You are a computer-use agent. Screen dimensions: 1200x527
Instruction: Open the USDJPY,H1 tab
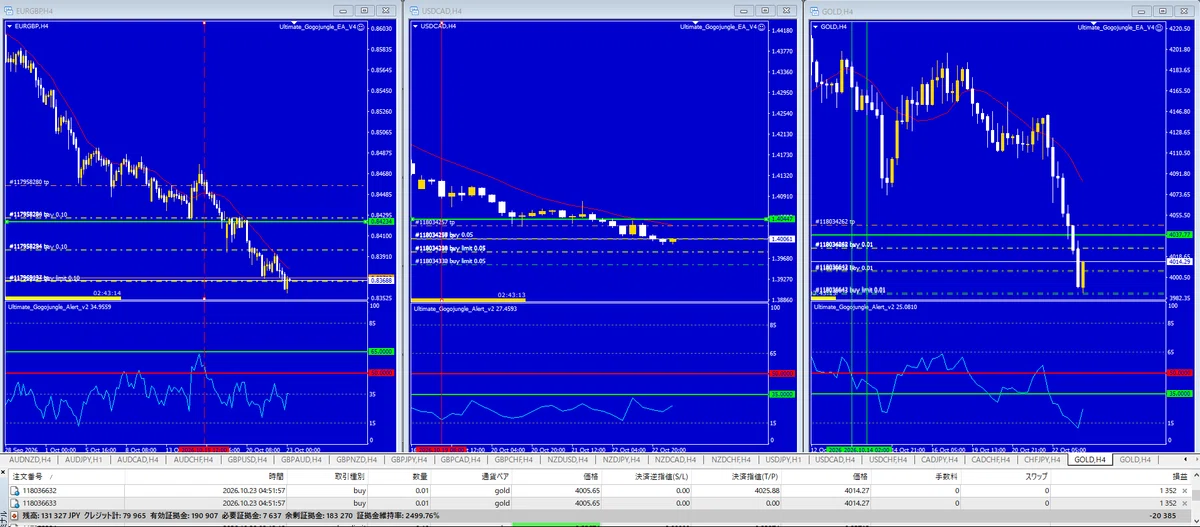(x=781, y=459)
